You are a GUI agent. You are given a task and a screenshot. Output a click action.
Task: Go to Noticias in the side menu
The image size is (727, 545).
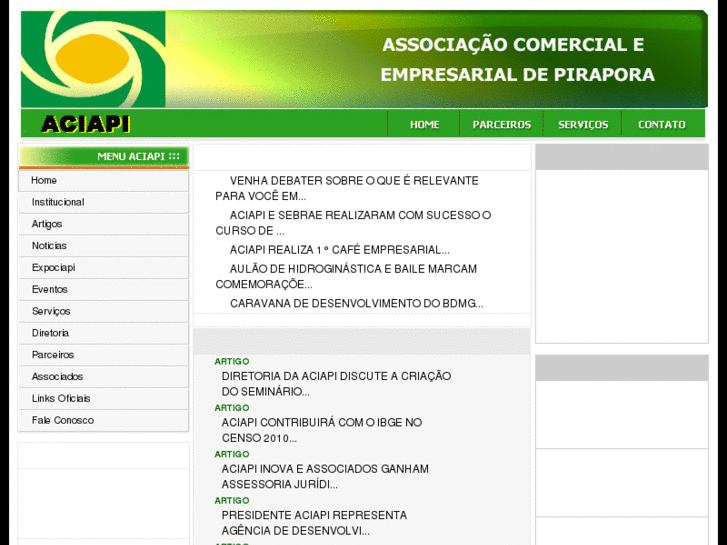pyautogui.click(x=103, y=246)
